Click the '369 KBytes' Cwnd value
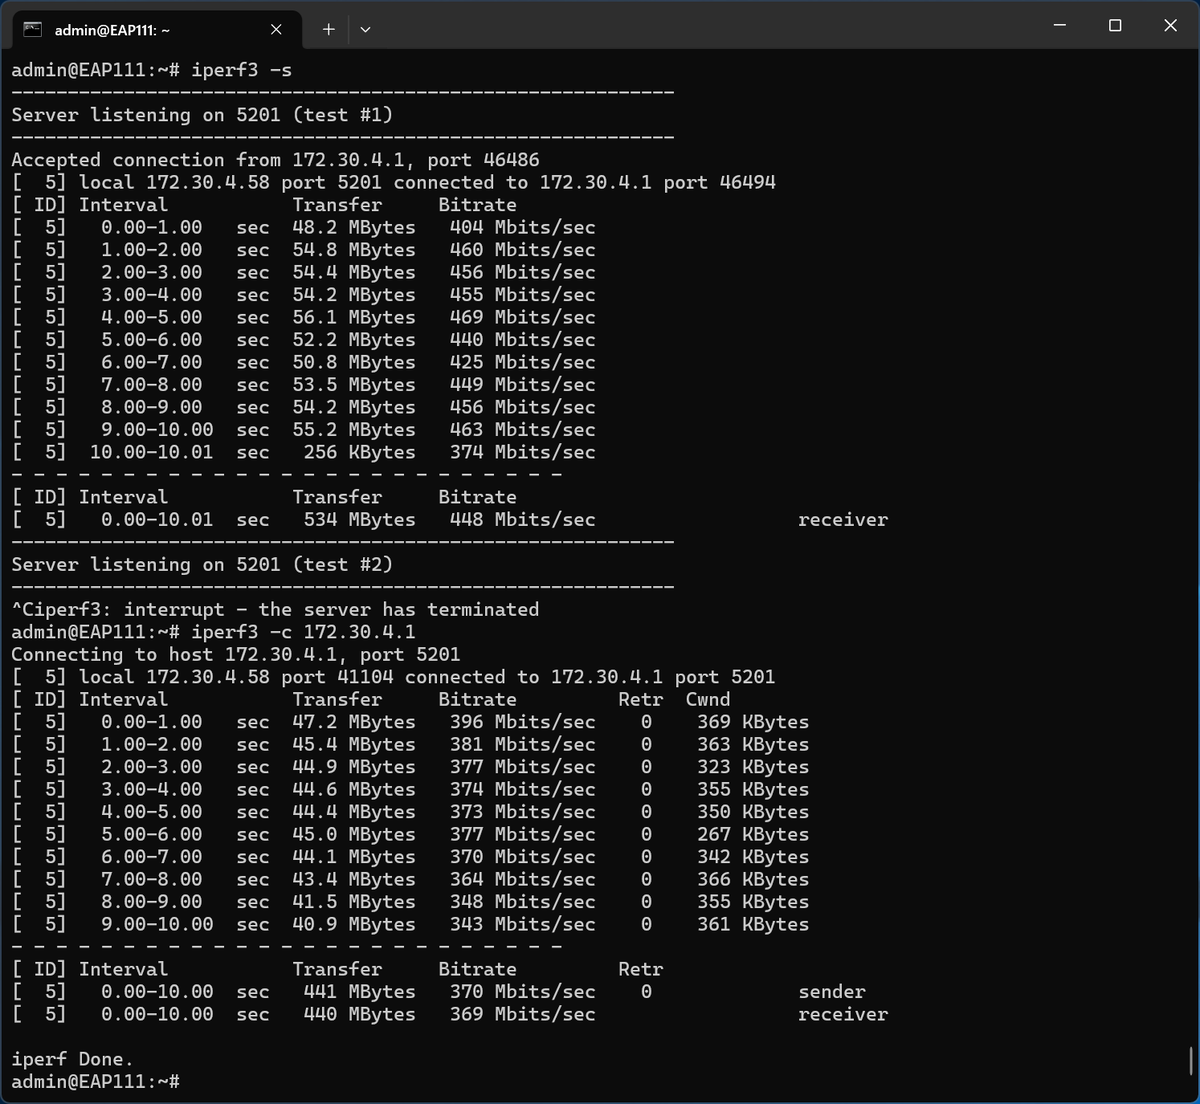Screen dimensions: 1200x1104 pyautogui.click(x=753, y=722)
